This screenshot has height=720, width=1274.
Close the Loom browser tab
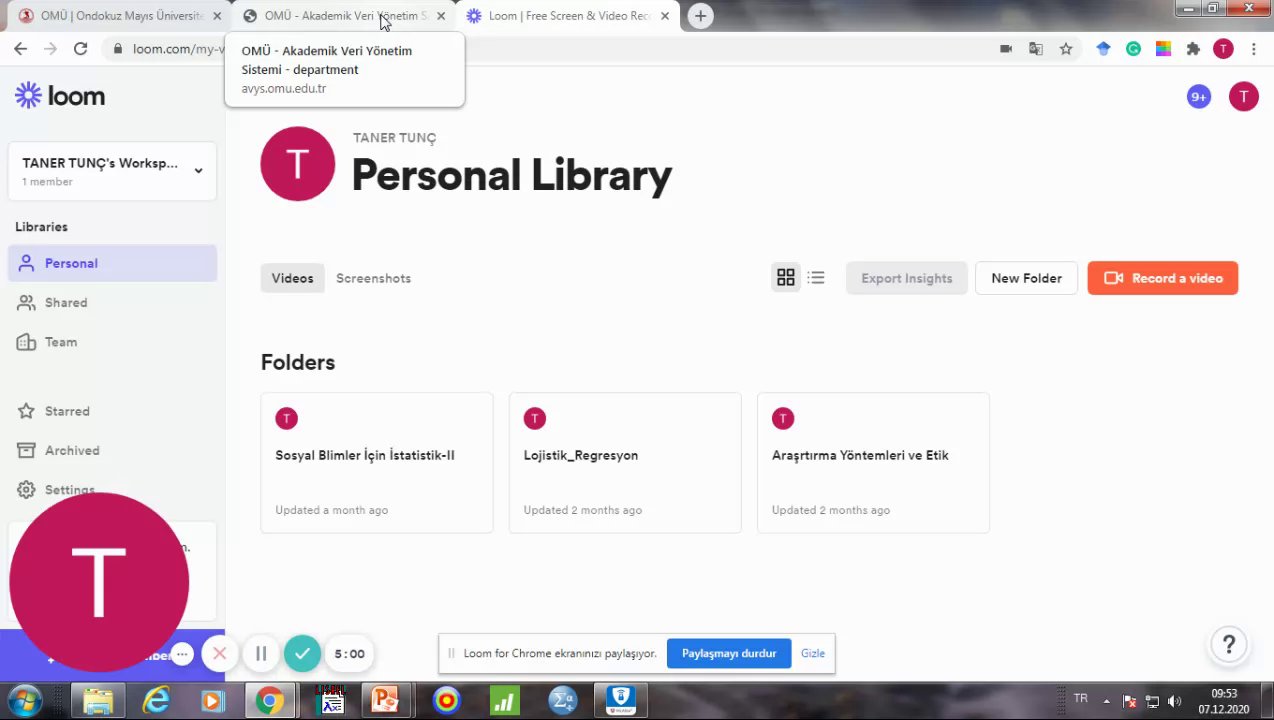(665, 16)
